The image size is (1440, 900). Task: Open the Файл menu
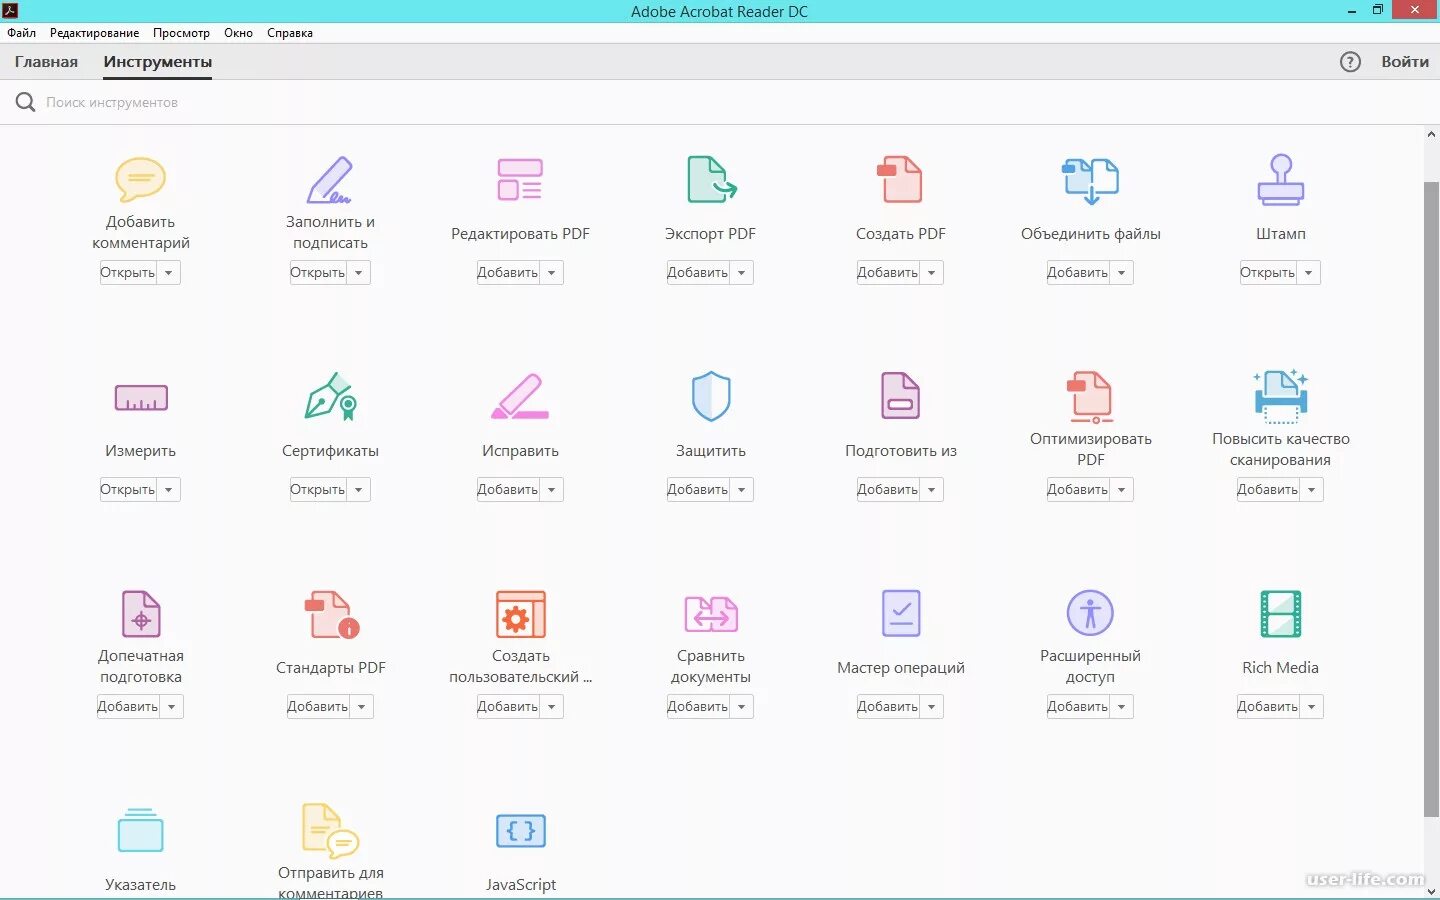tap(21, 33)
